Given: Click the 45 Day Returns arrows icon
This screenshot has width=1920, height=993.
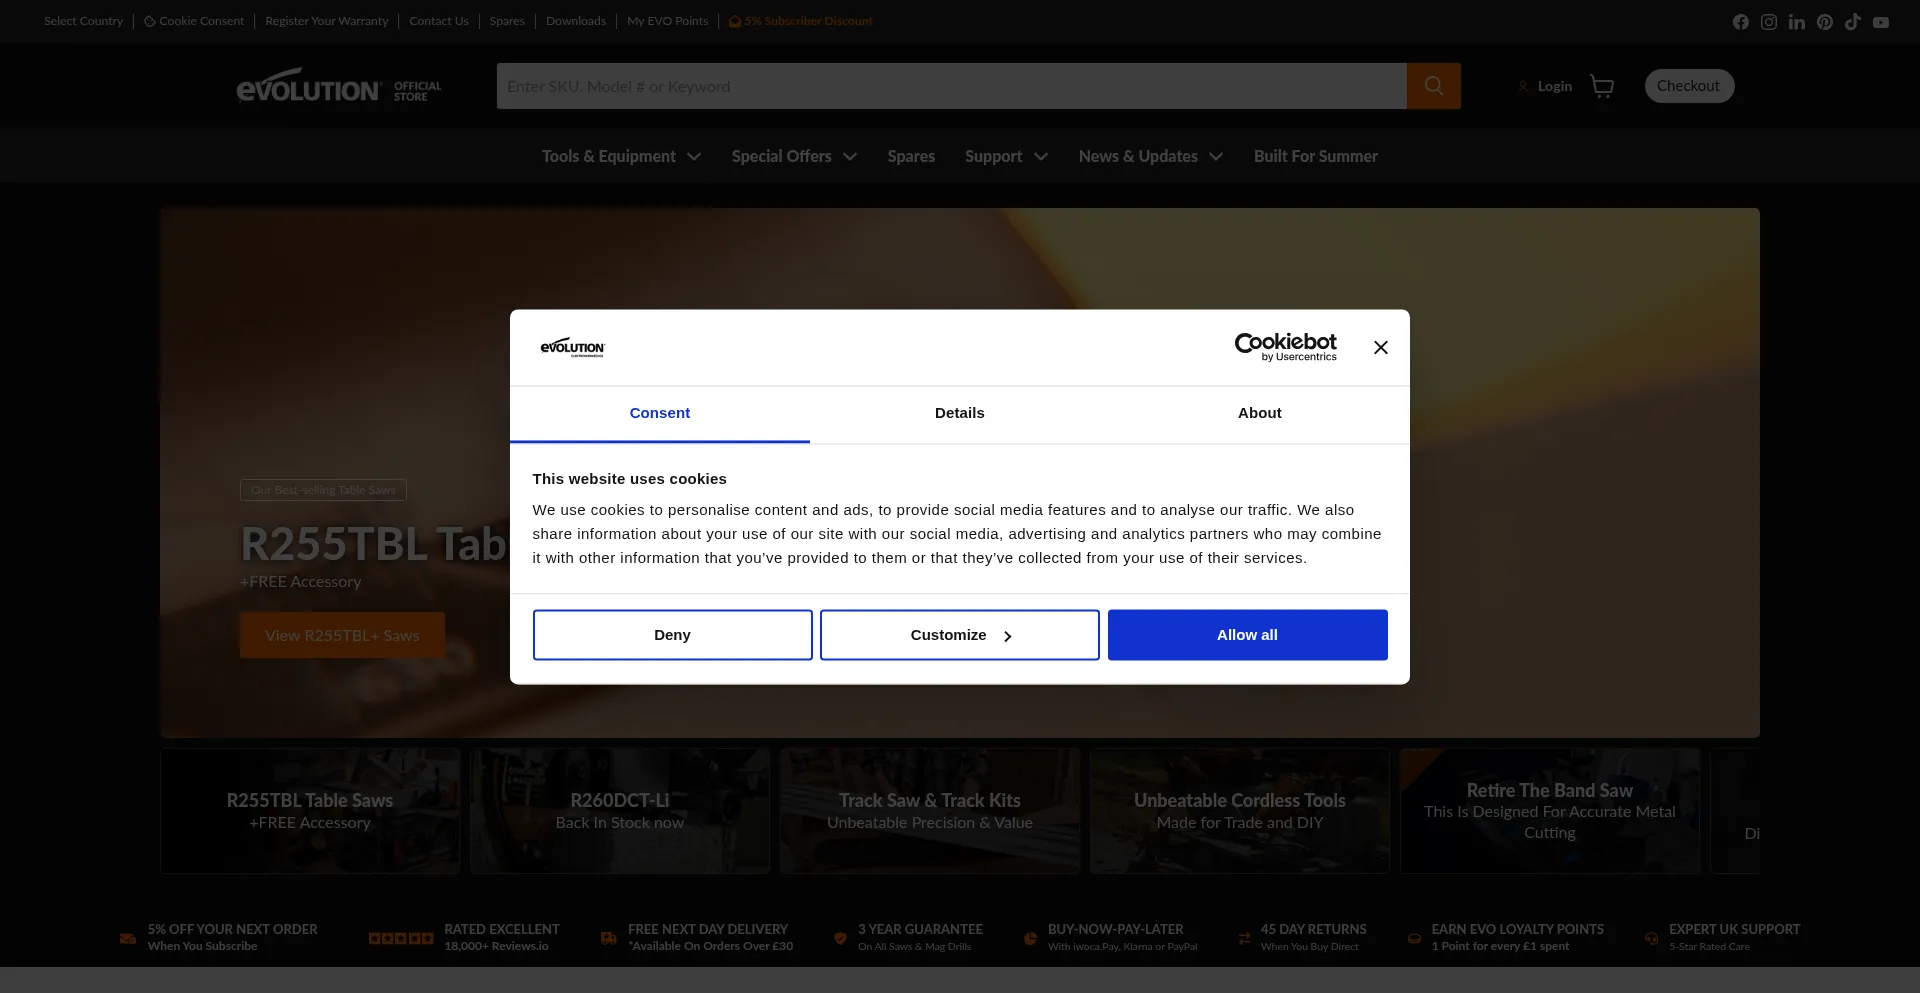Looking at the screenshot, I should 1244,938.
